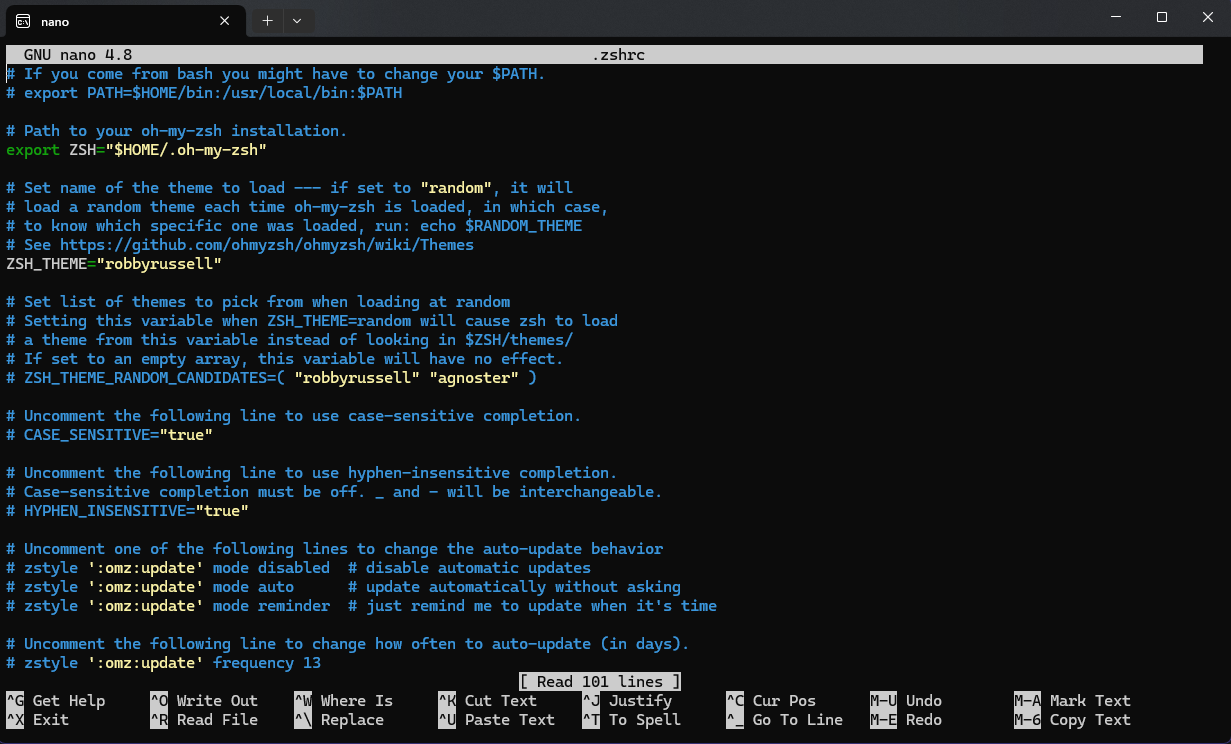Click the 'mode reminder' zstyle line
The image size is (1231, 744).
361,606
